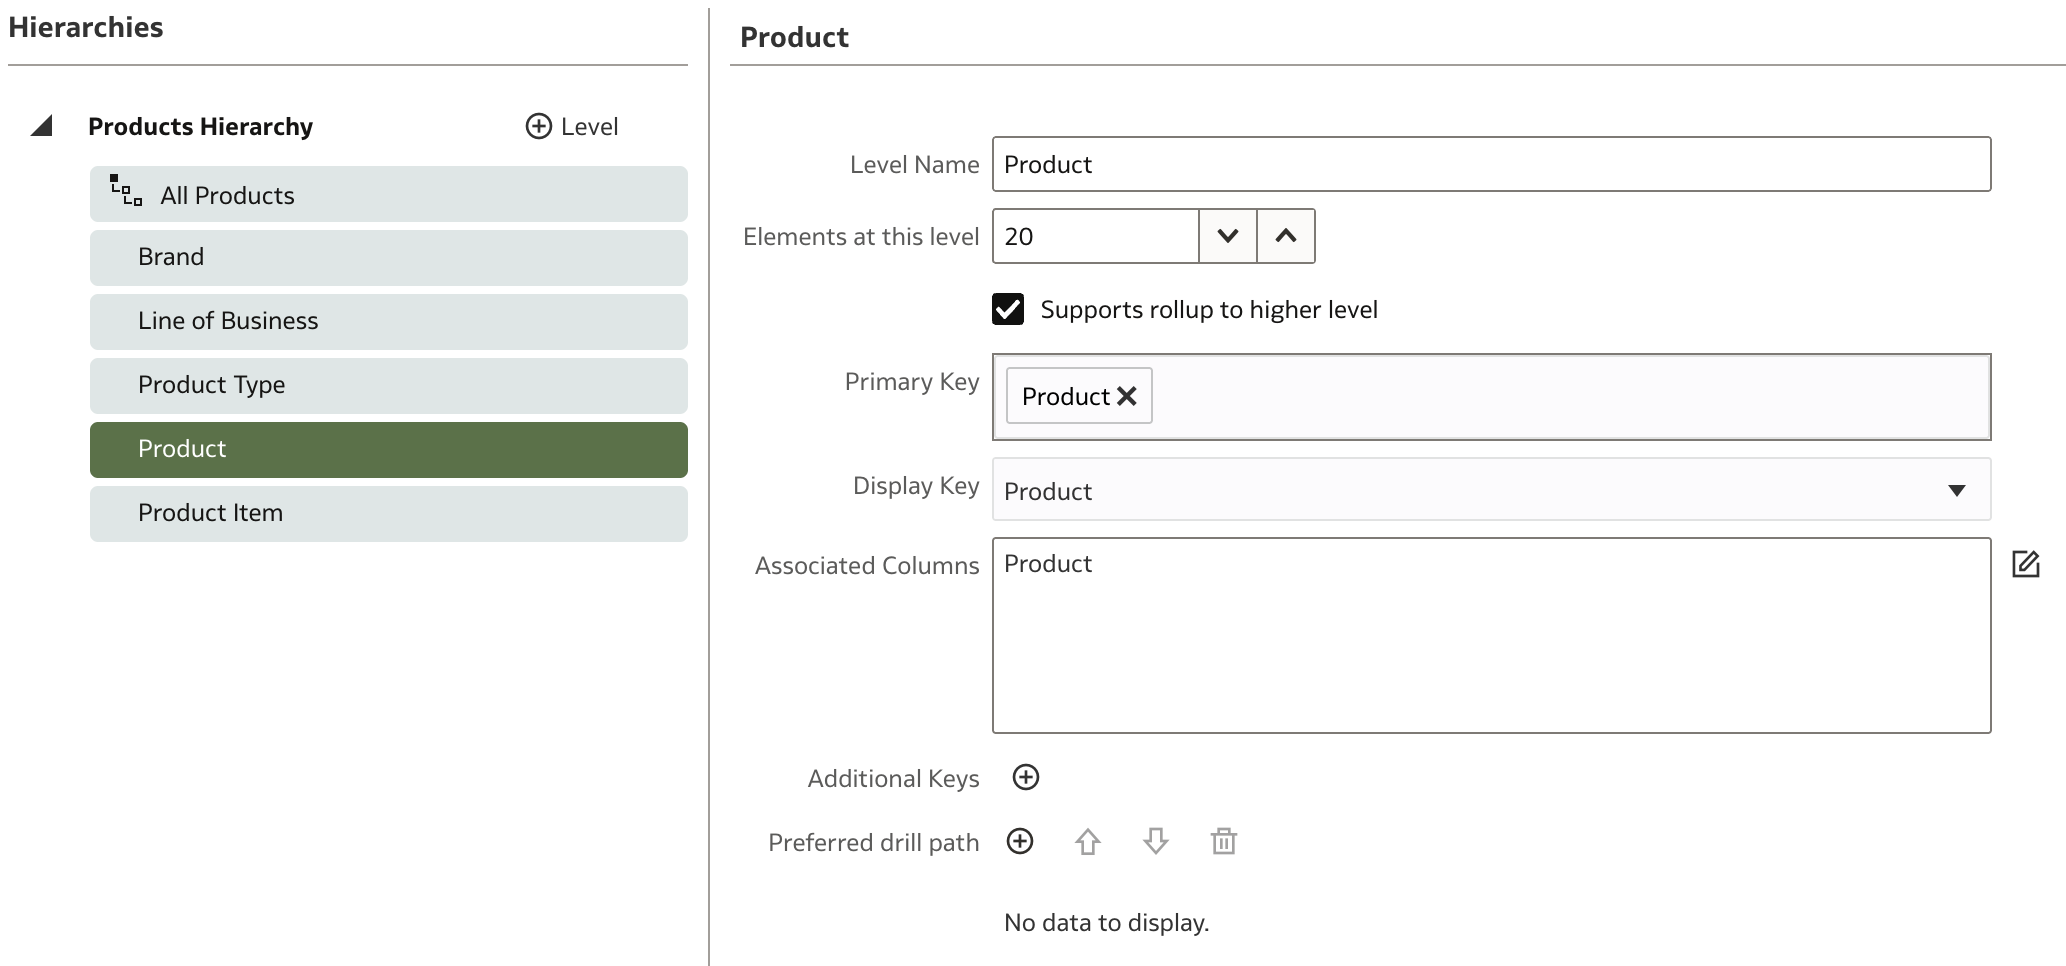The width and height of the screenshot is (2066, 966).
Task: Click the Supports rollup to higher level label
Action: pyautogui.click(x=1209, y=310)
